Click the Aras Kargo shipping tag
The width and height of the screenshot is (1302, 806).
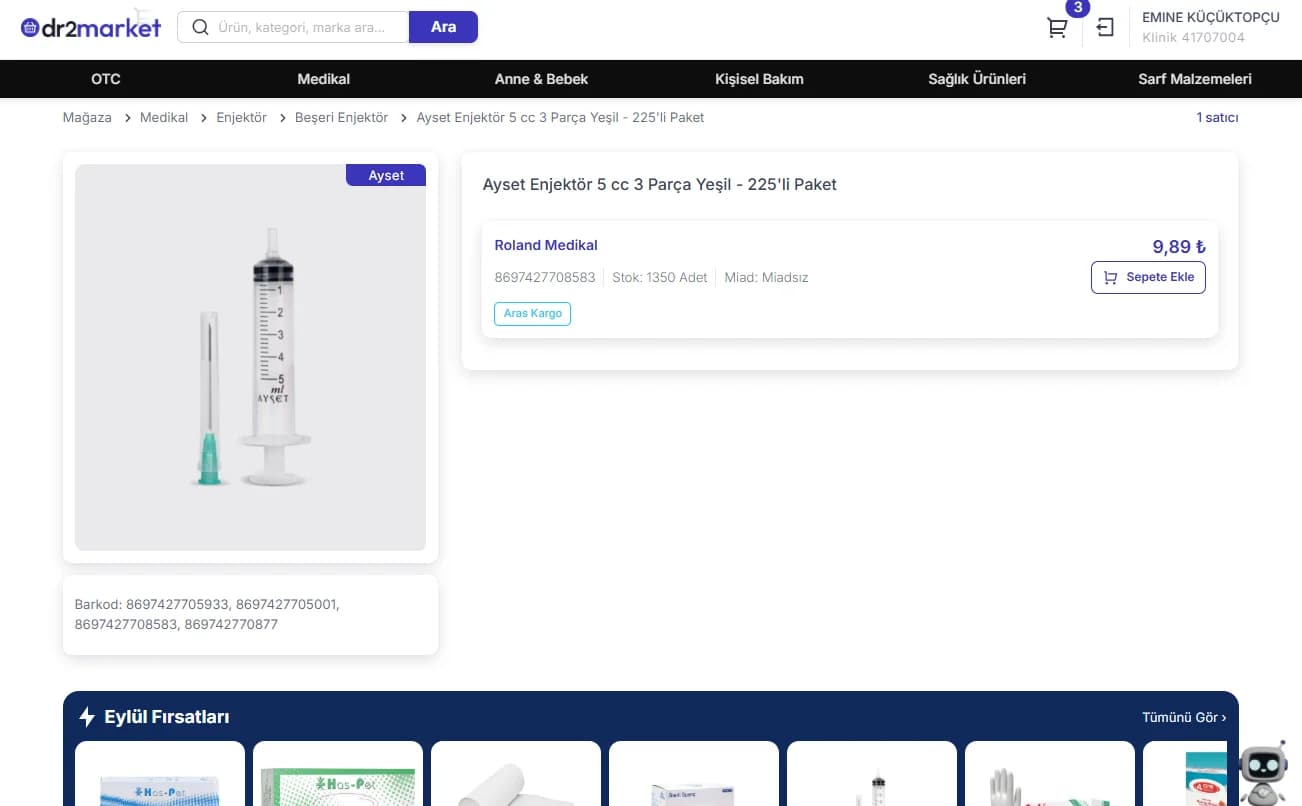tap(532, 313)
